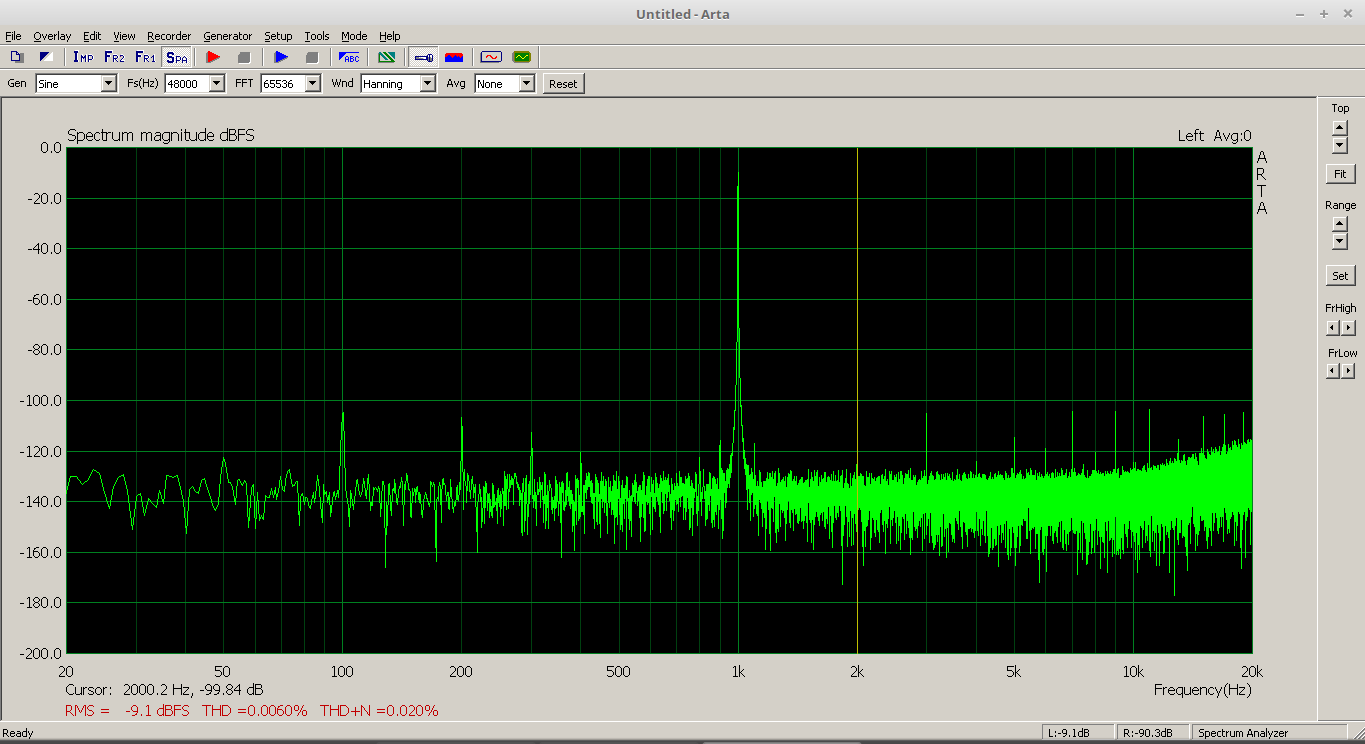1365x744 pixels.
Task: Select FR2 dual-channel frequency response mode
Action: click(114, 57)
